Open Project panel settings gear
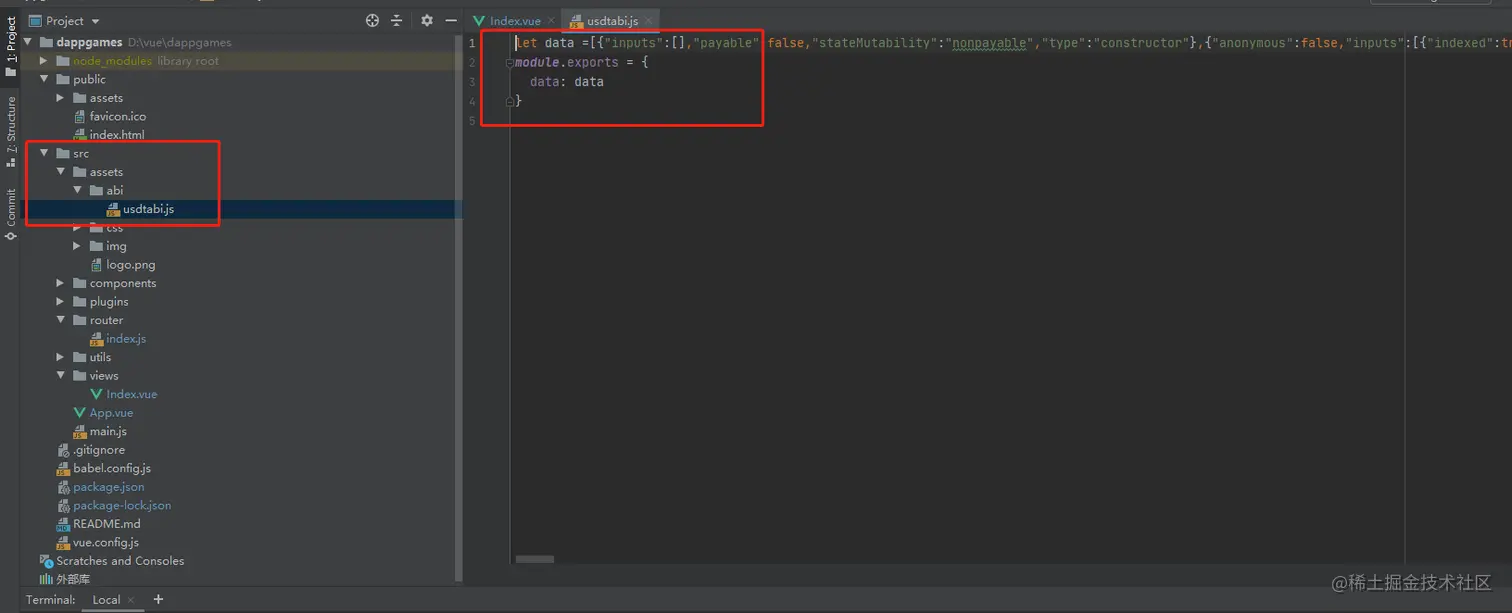The height and width of the screenshot is (613, 1512). pos(427,21)
